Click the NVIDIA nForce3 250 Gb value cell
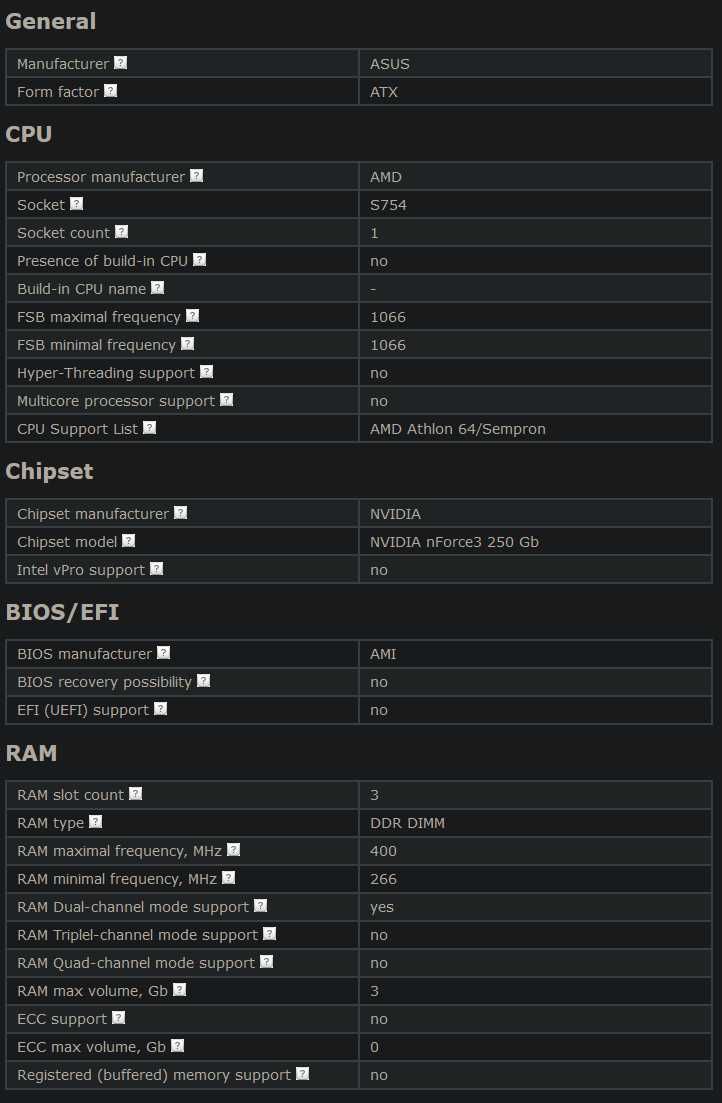722x1103 pixels. 536,542
